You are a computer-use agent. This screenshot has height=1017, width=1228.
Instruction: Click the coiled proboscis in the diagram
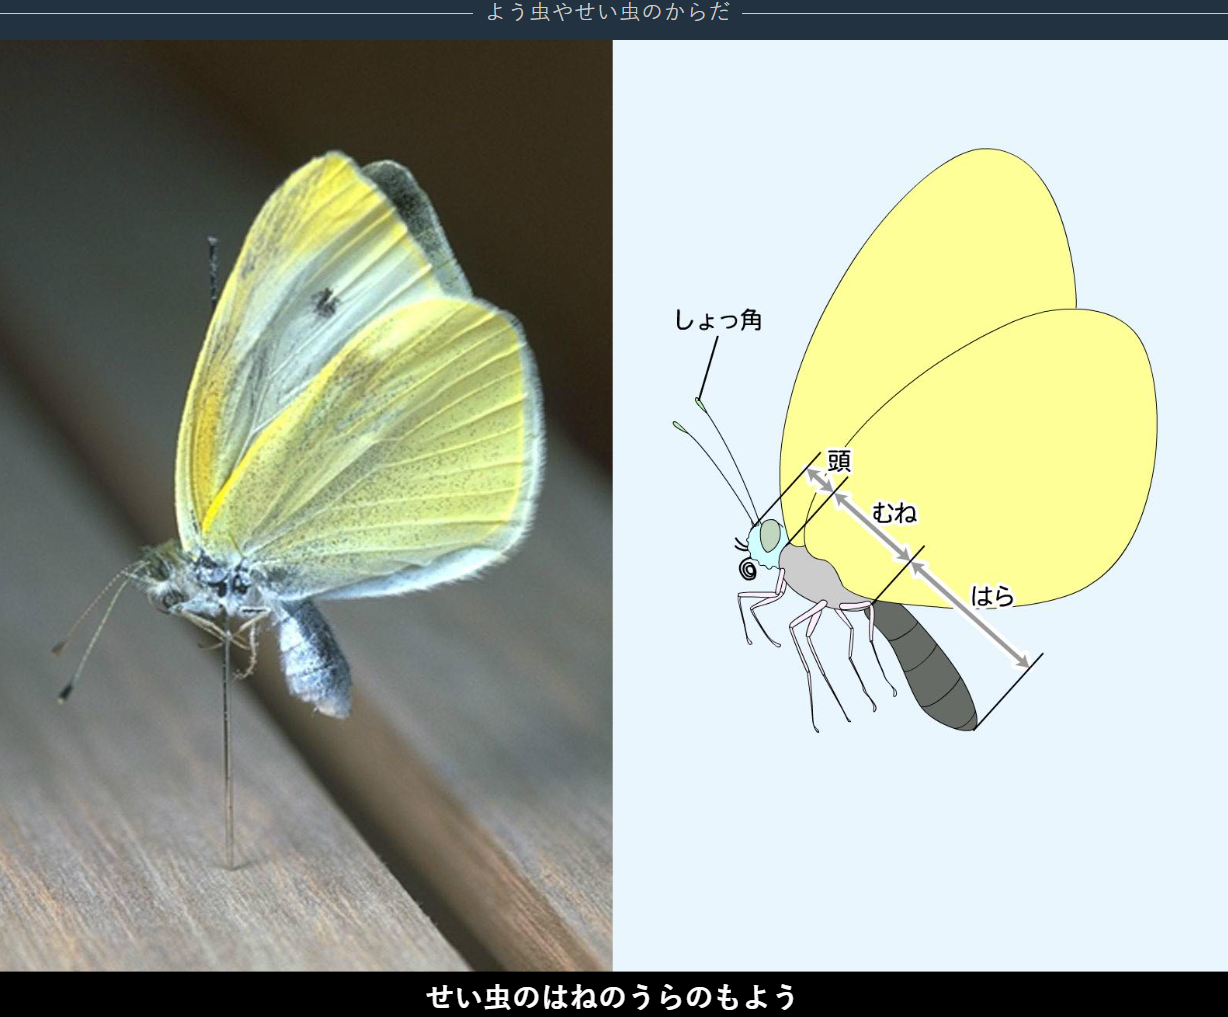pos(747,569)
